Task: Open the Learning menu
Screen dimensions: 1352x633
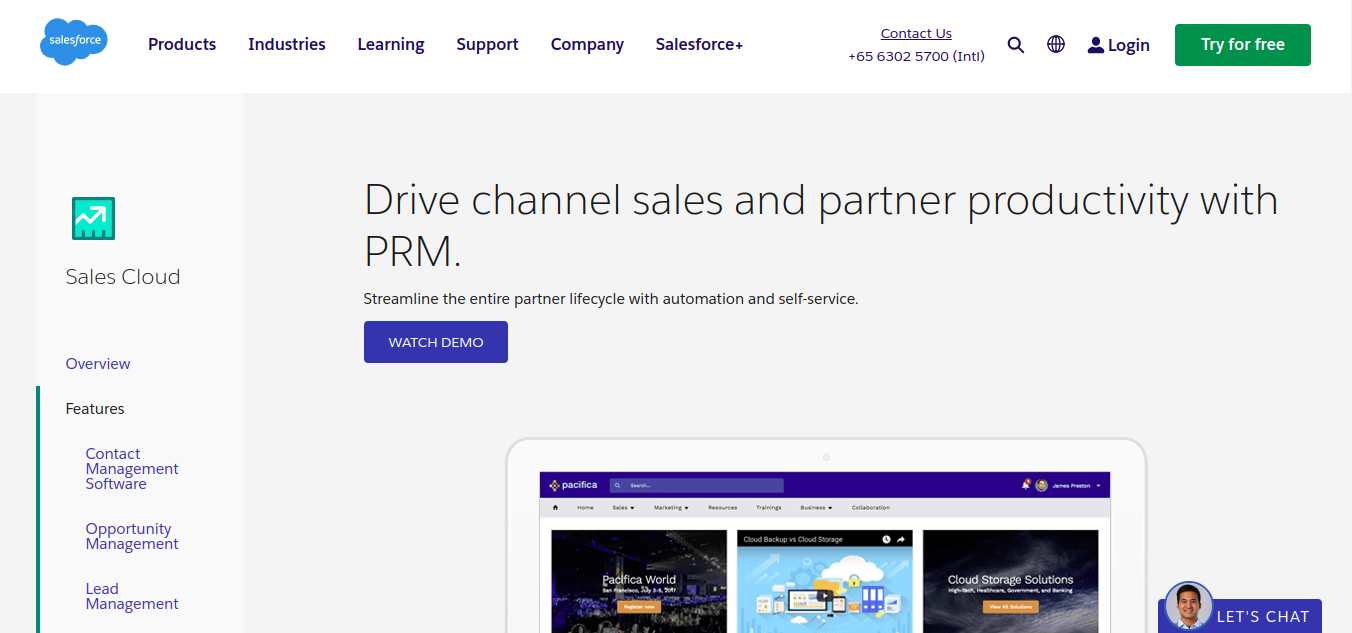Action: click(391, 44)
